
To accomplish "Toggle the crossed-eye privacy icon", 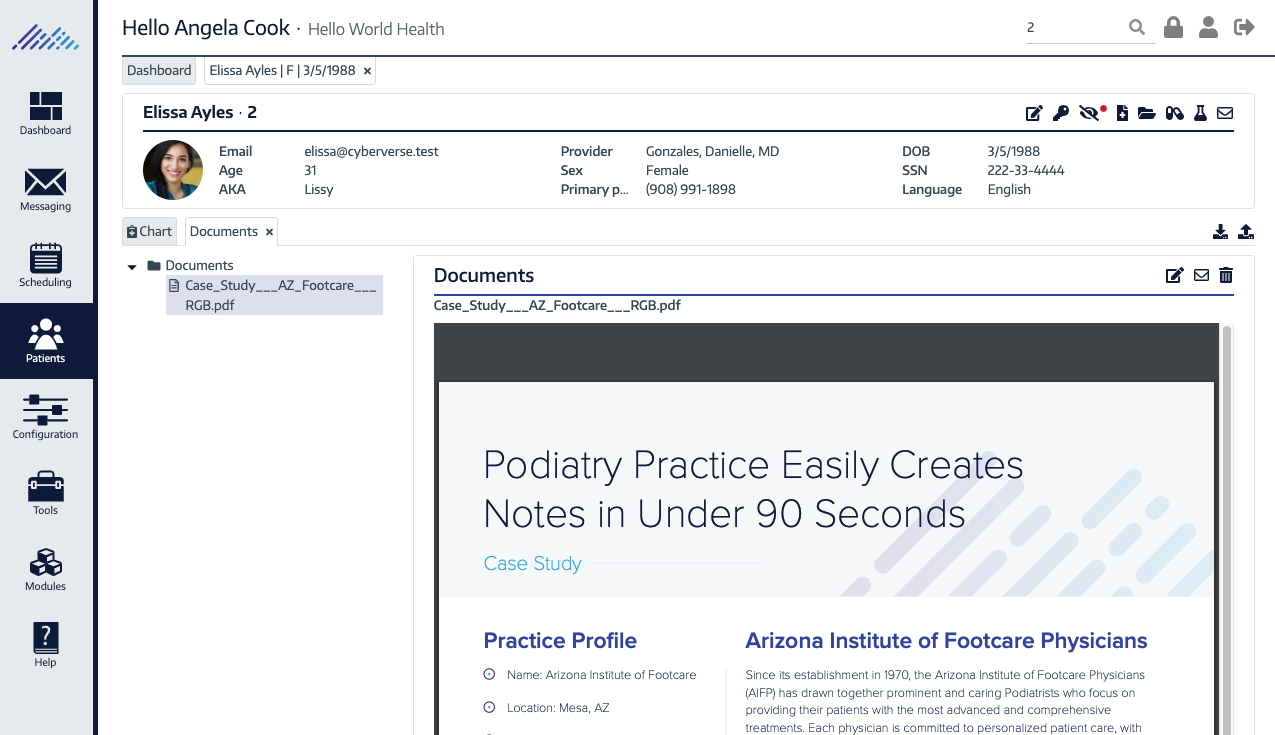I will 1090,113.
